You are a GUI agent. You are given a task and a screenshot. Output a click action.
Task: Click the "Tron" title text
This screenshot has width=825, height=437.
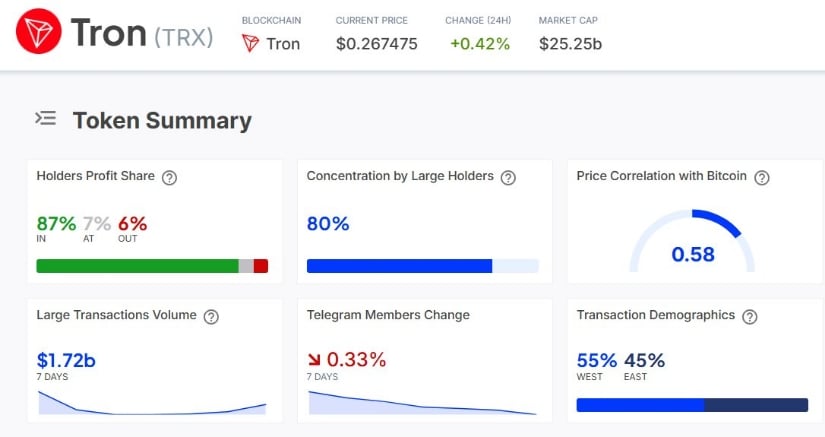coord(108,33)
